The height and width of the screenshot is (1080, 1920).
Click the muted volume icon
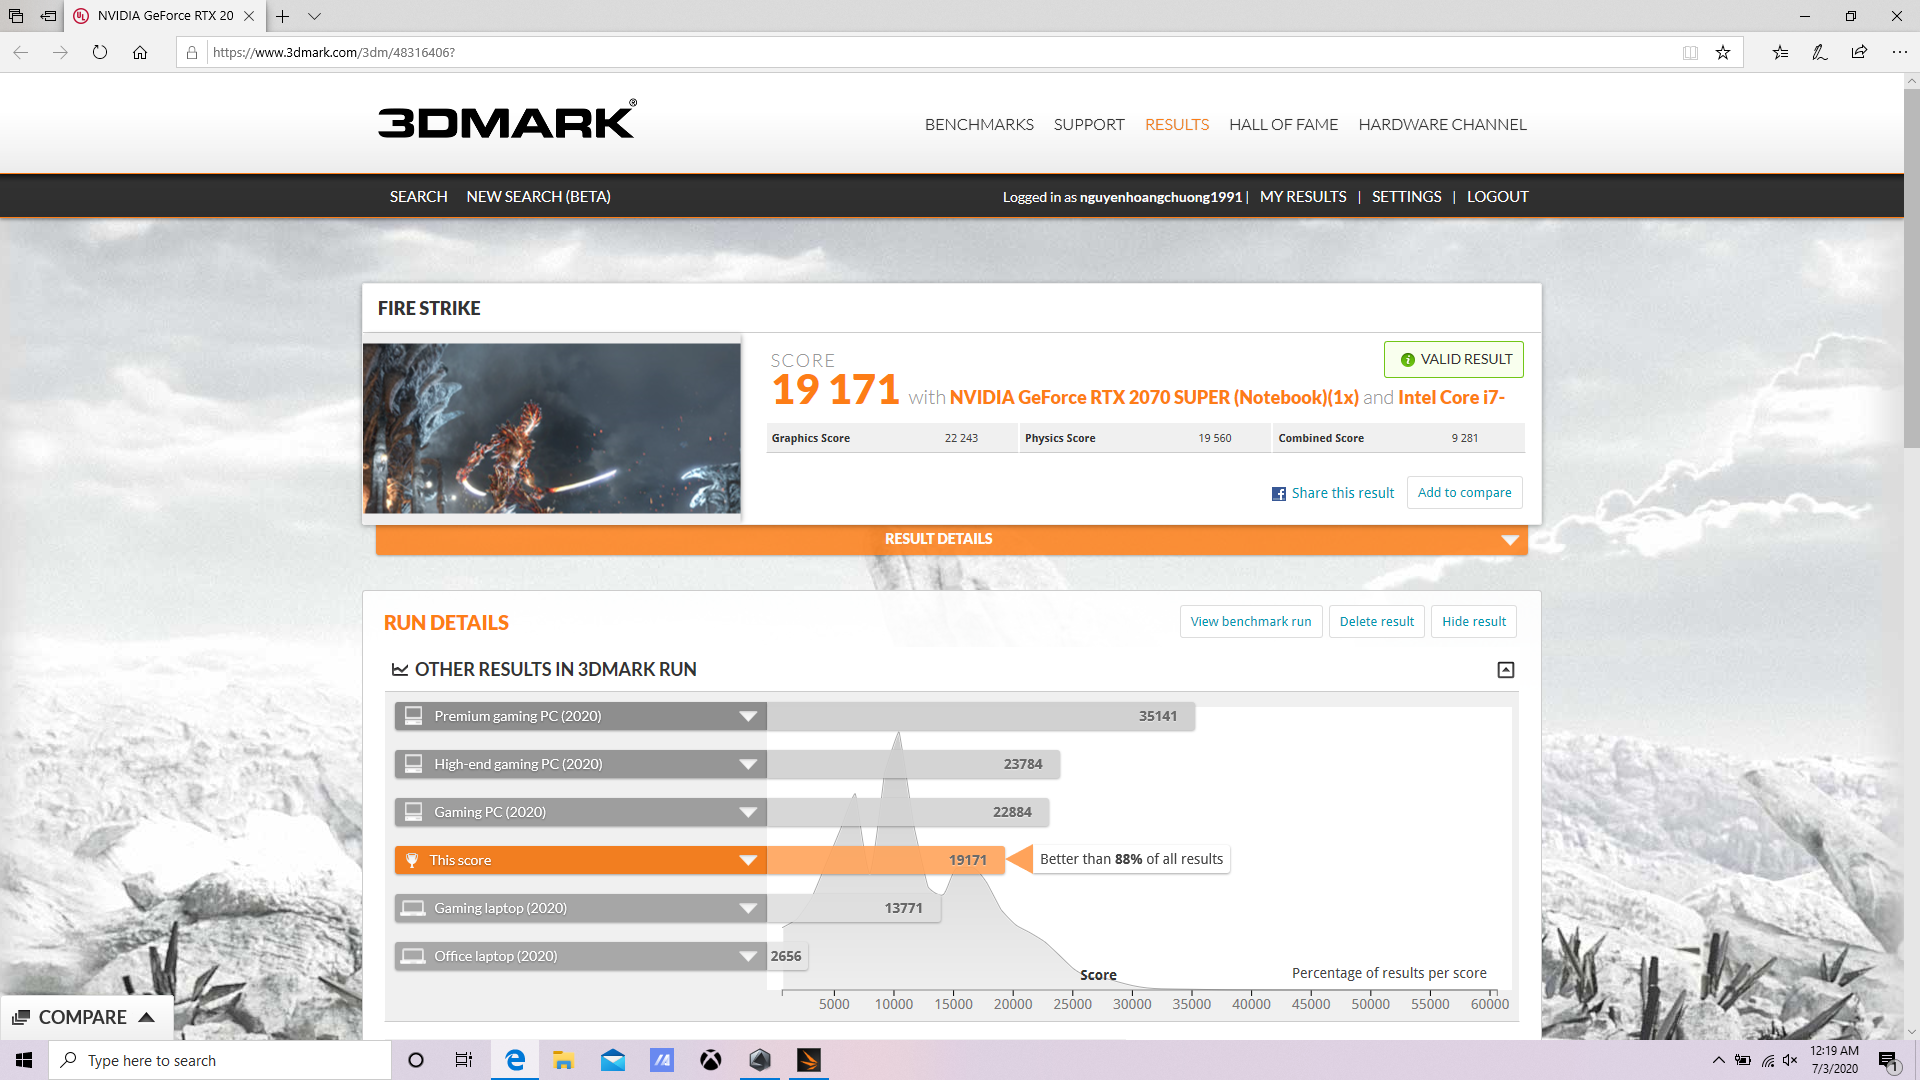(x=1790, y=1061)
